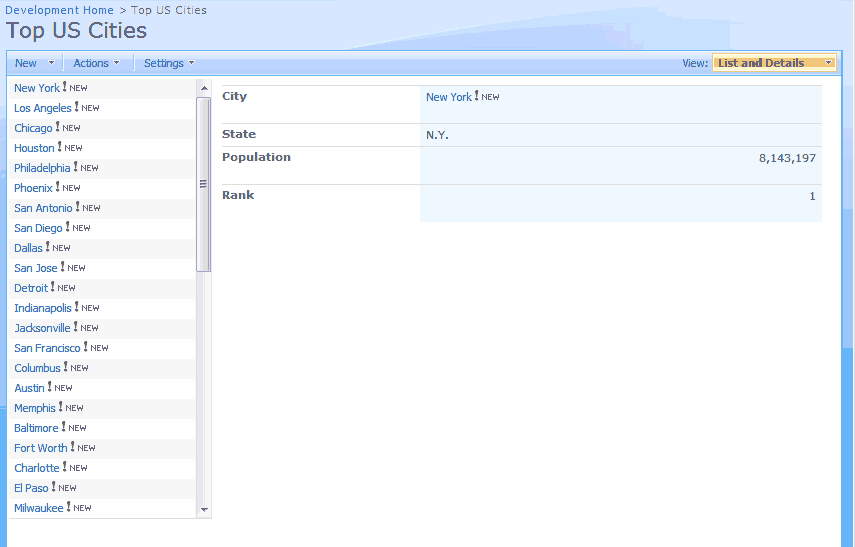Select Houston in the city list

pyautogui.click(x=34, y=148)
